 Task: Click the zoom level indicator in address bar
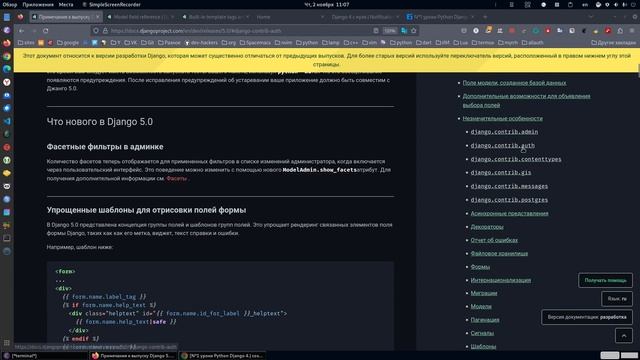391,31
